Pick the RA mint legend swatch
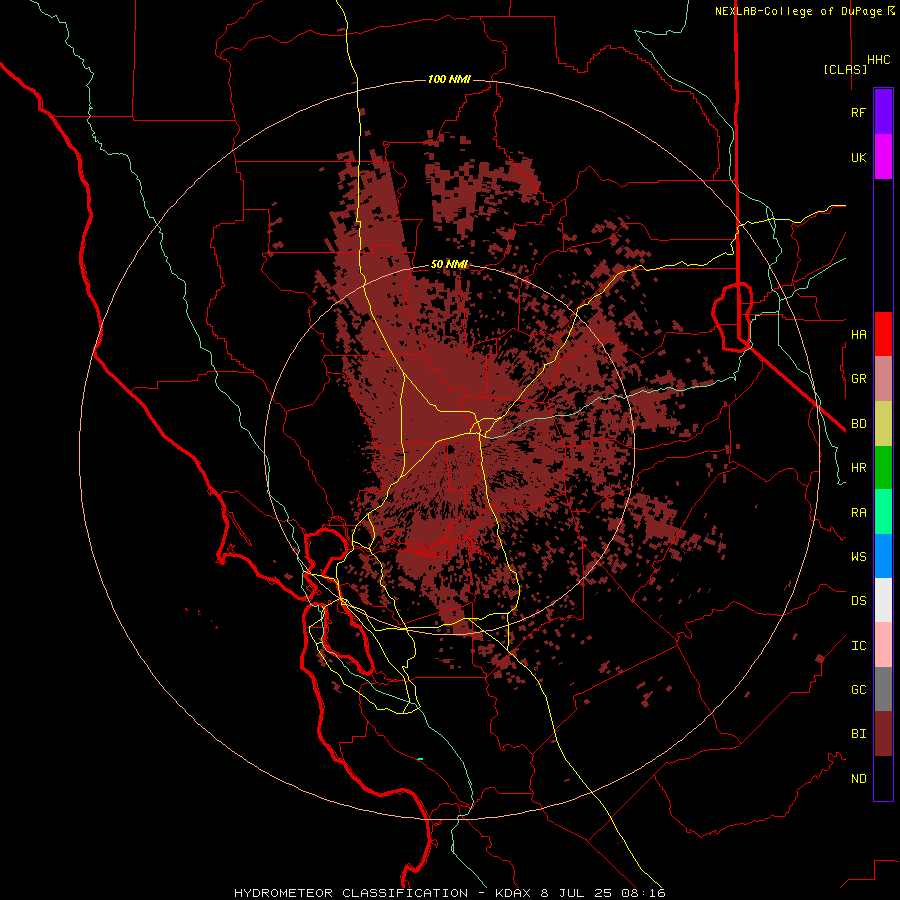This screenshot has width=900, height=900. pyautogui.click(x=883, y=512)
